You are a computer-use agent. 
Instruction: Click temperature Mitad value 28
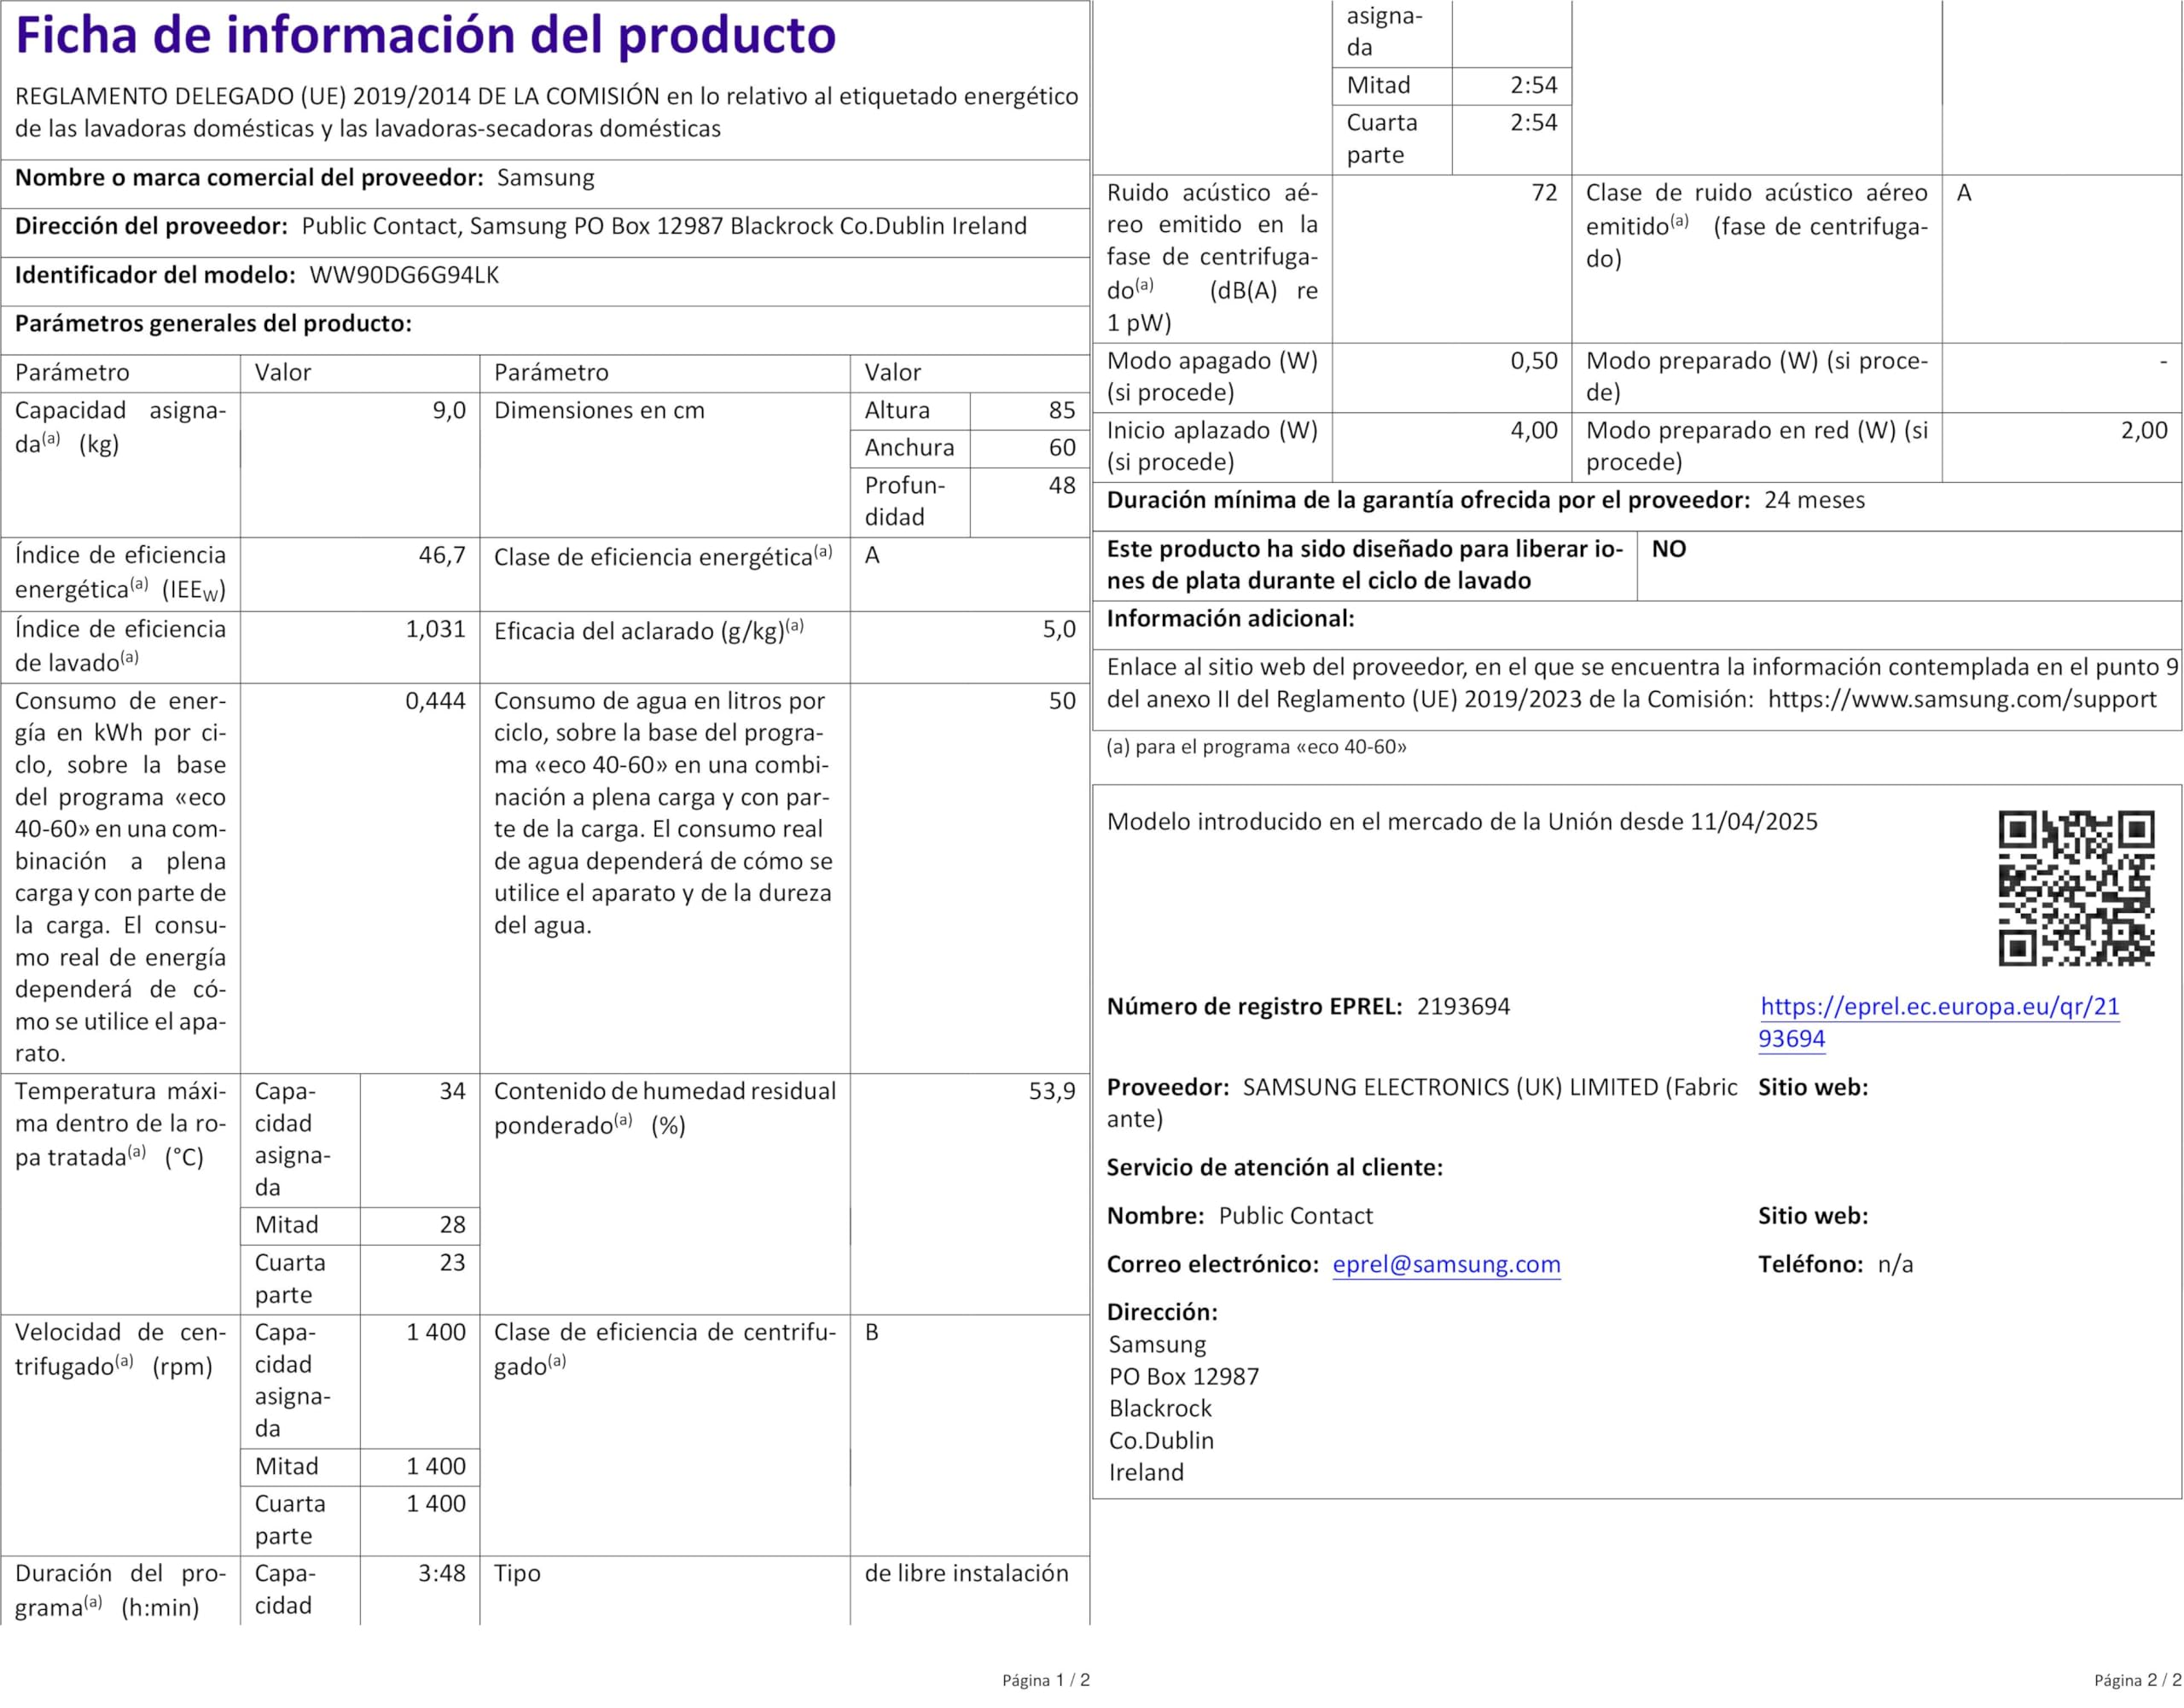pyautogui.click(x=453, y=1224)
